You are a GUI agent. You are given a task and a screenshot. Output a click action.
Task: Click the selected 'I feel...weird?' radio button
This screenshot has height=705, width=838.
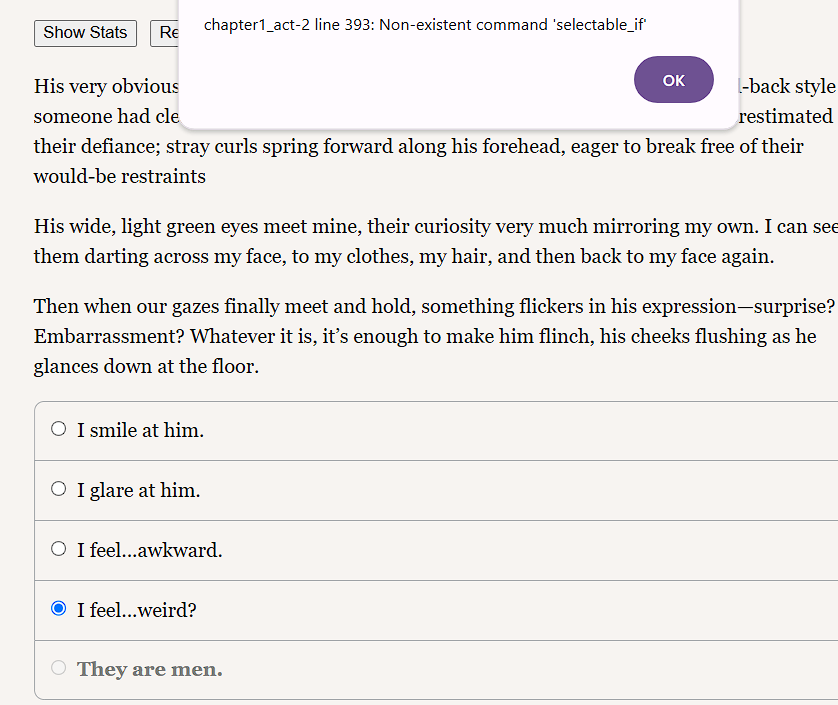[x=58, y=608]
